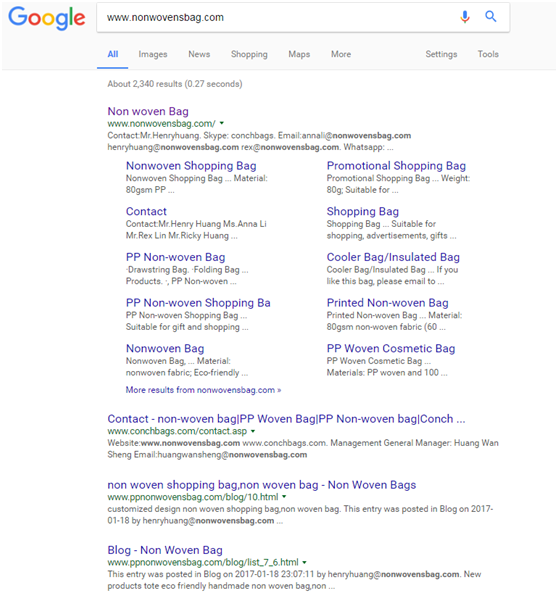Click the Tools button
Viewport: 558px width, 611px height.
point(488,54)
